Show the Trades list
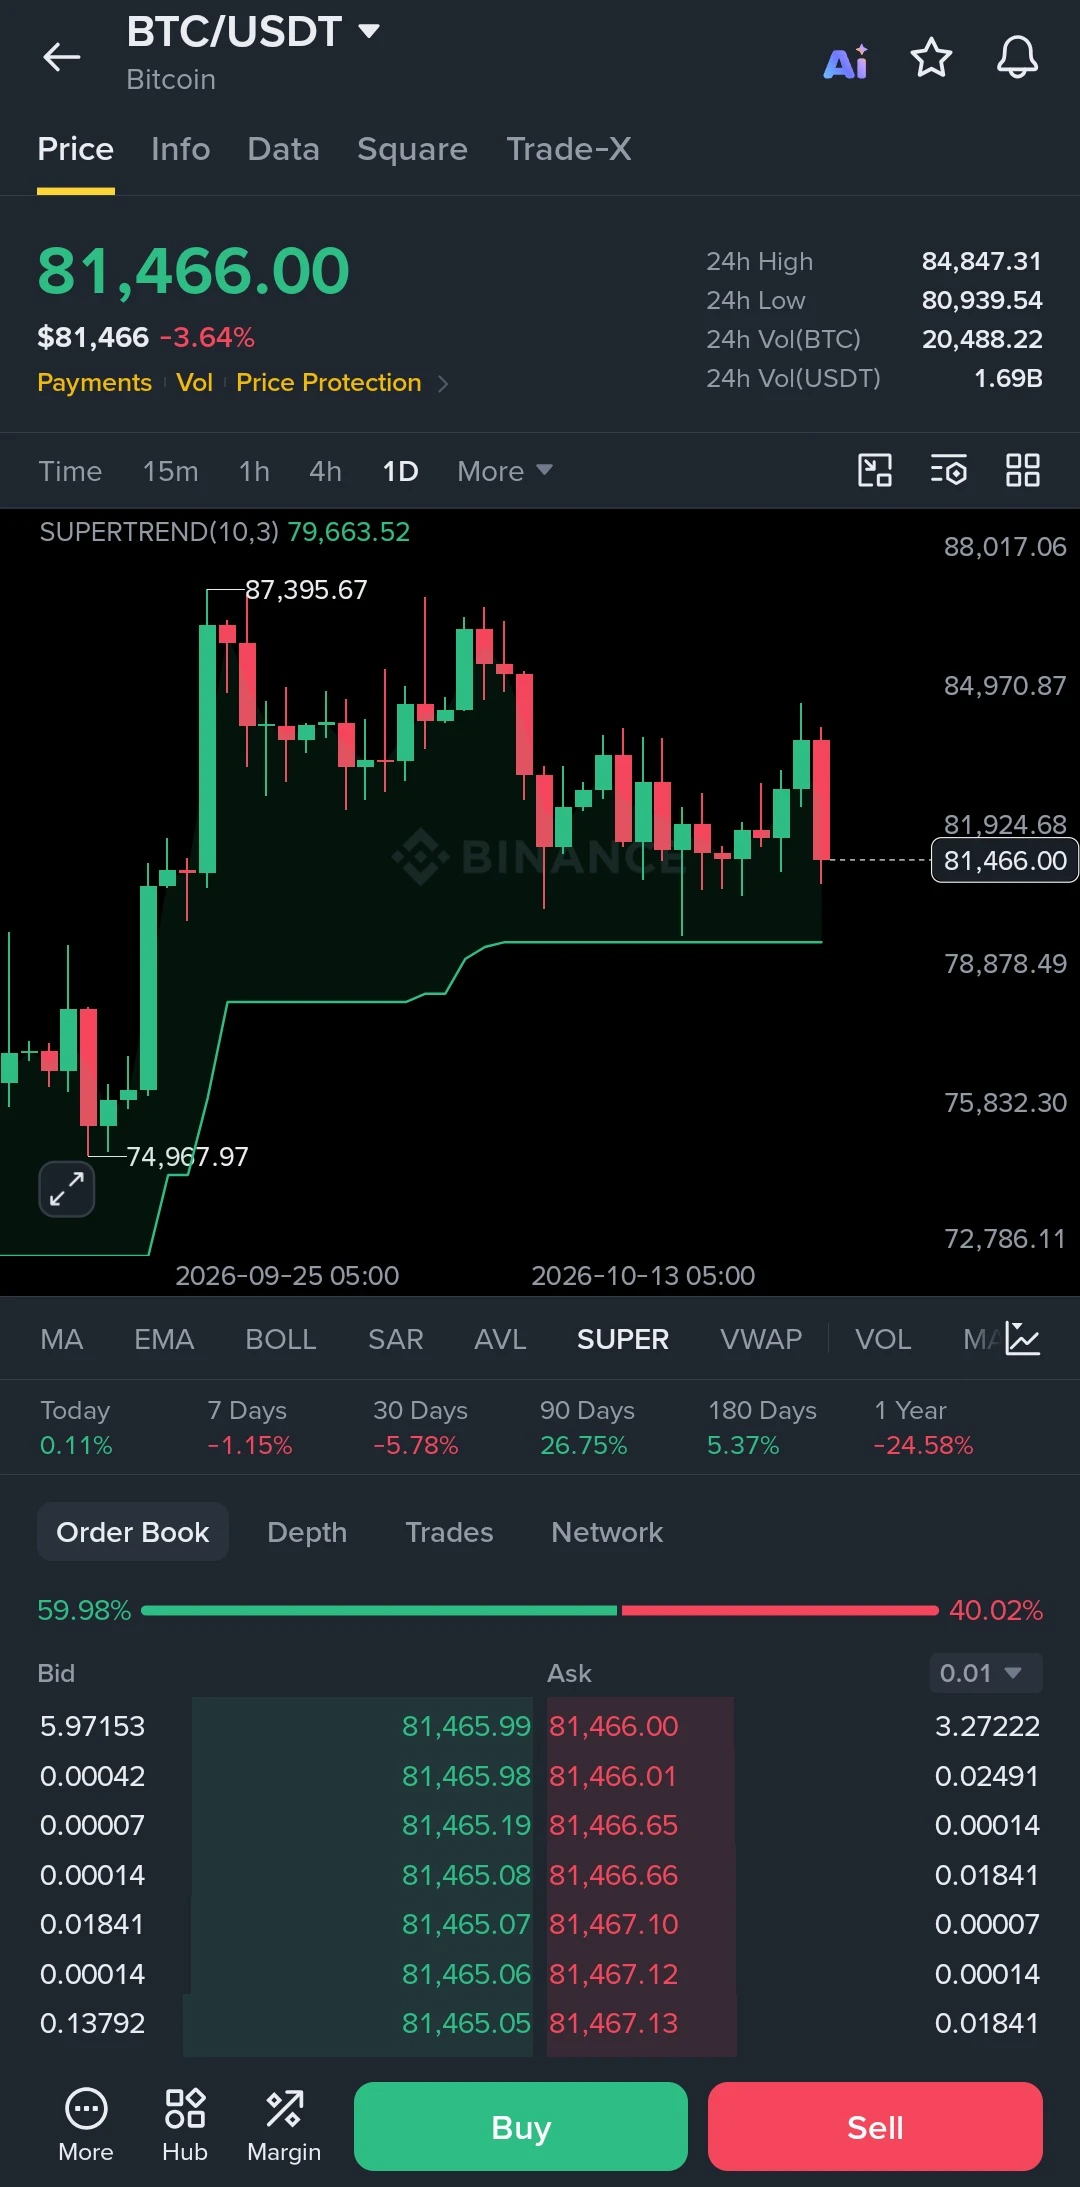Viewport: 1080px width, 2187px height. point(449,1532)
